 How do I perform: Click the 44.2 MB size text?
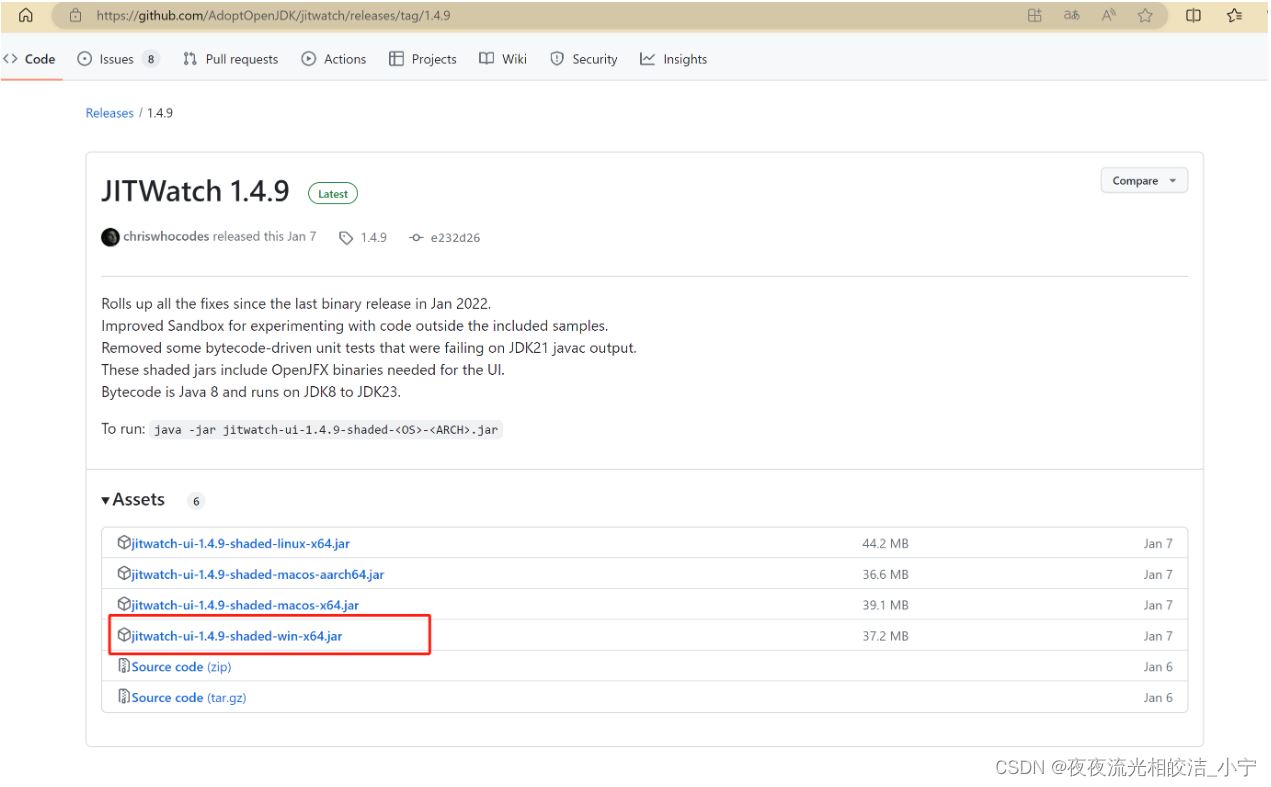tap(885, 544)
